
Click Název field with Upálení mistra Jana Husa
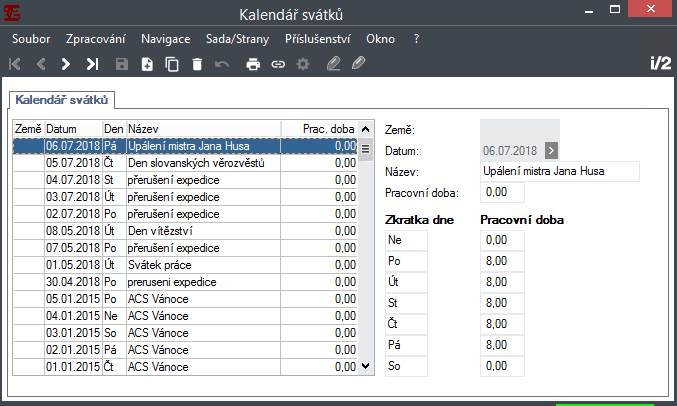(560, 171)
